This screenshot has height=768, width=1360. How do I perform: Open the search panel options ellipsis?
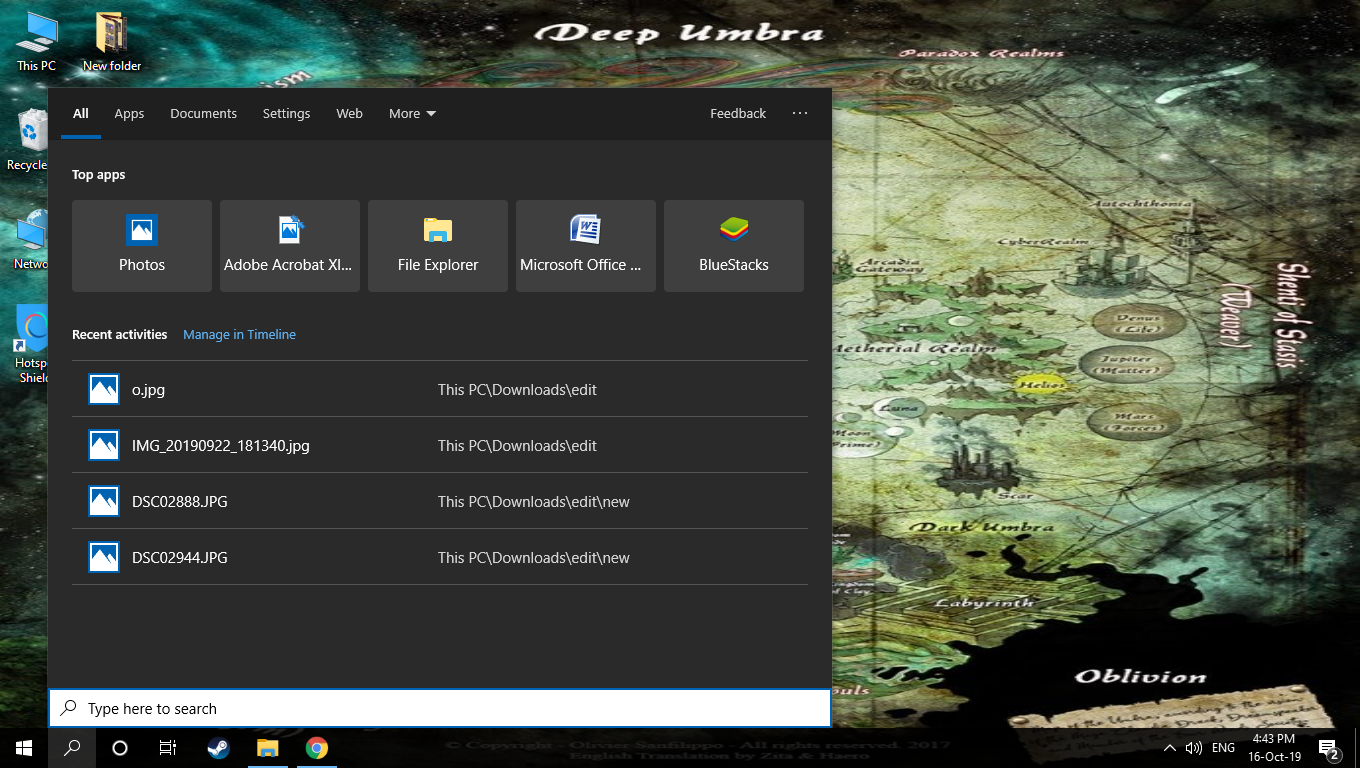[x=800, y=113]
